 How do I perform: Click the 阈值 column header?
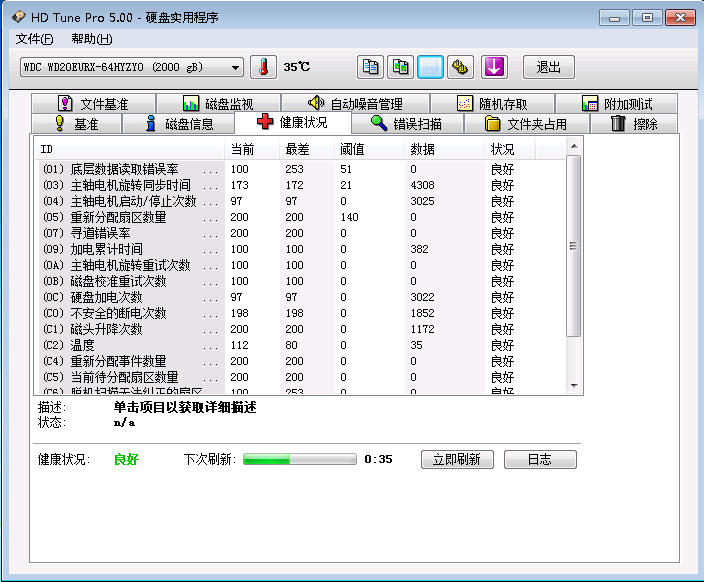tap(370, 149)
